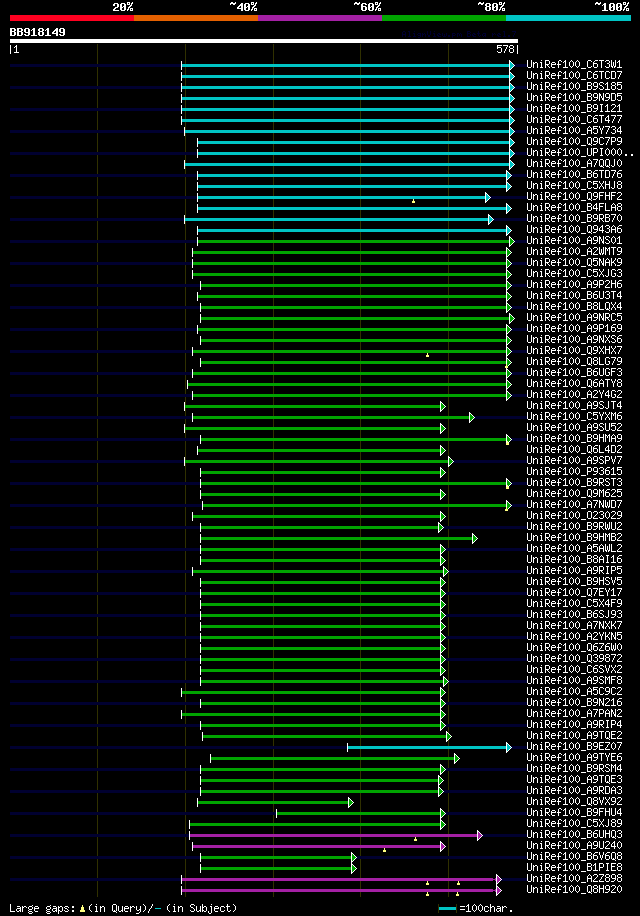
Task: Click the UniRef100_C6T477 label
Action: coord(574,119)
